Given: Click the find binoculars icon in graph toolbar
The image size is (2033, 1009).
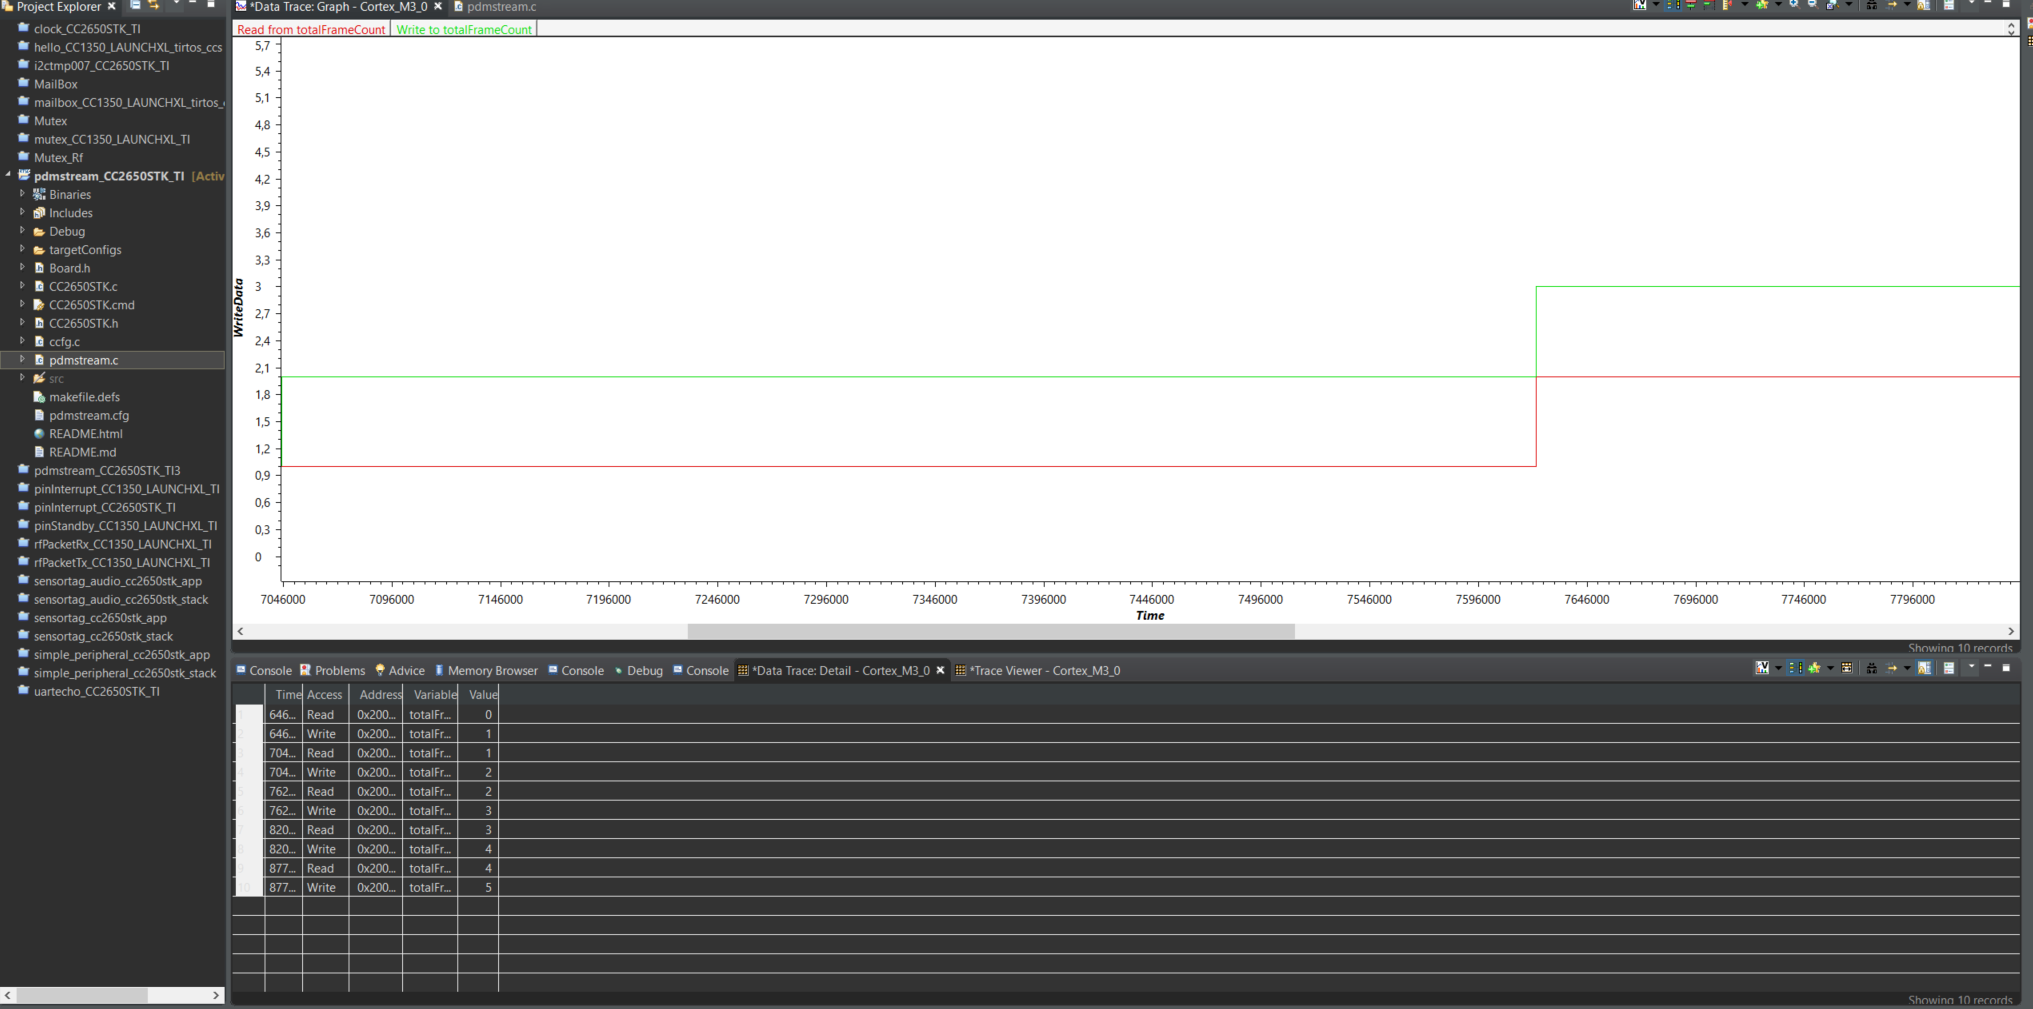Looking at the screenshot, I should click(1872, 5).
